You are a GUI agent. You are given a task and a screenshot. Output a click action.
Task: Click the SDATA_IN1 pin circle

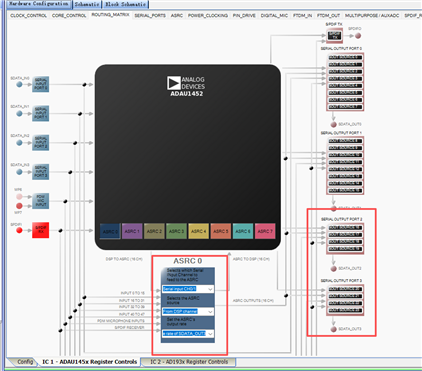(x=19, y=114)
